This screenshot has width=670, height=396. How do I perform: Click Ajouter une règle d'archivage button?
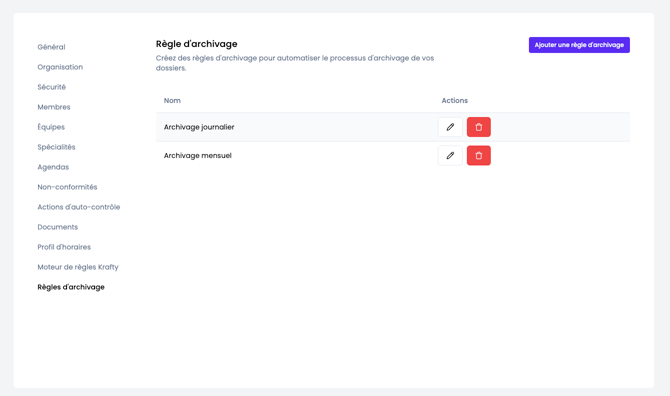coord(579,45)
